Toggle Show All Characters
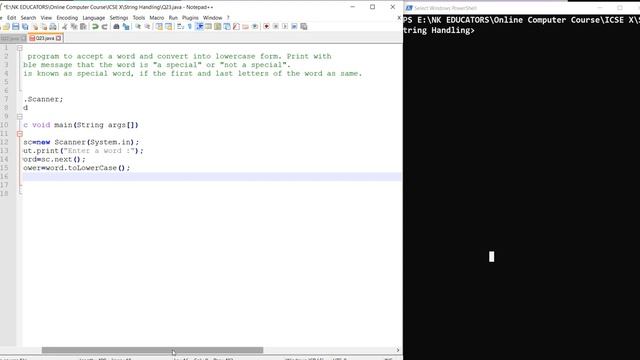 click(189, 27)
